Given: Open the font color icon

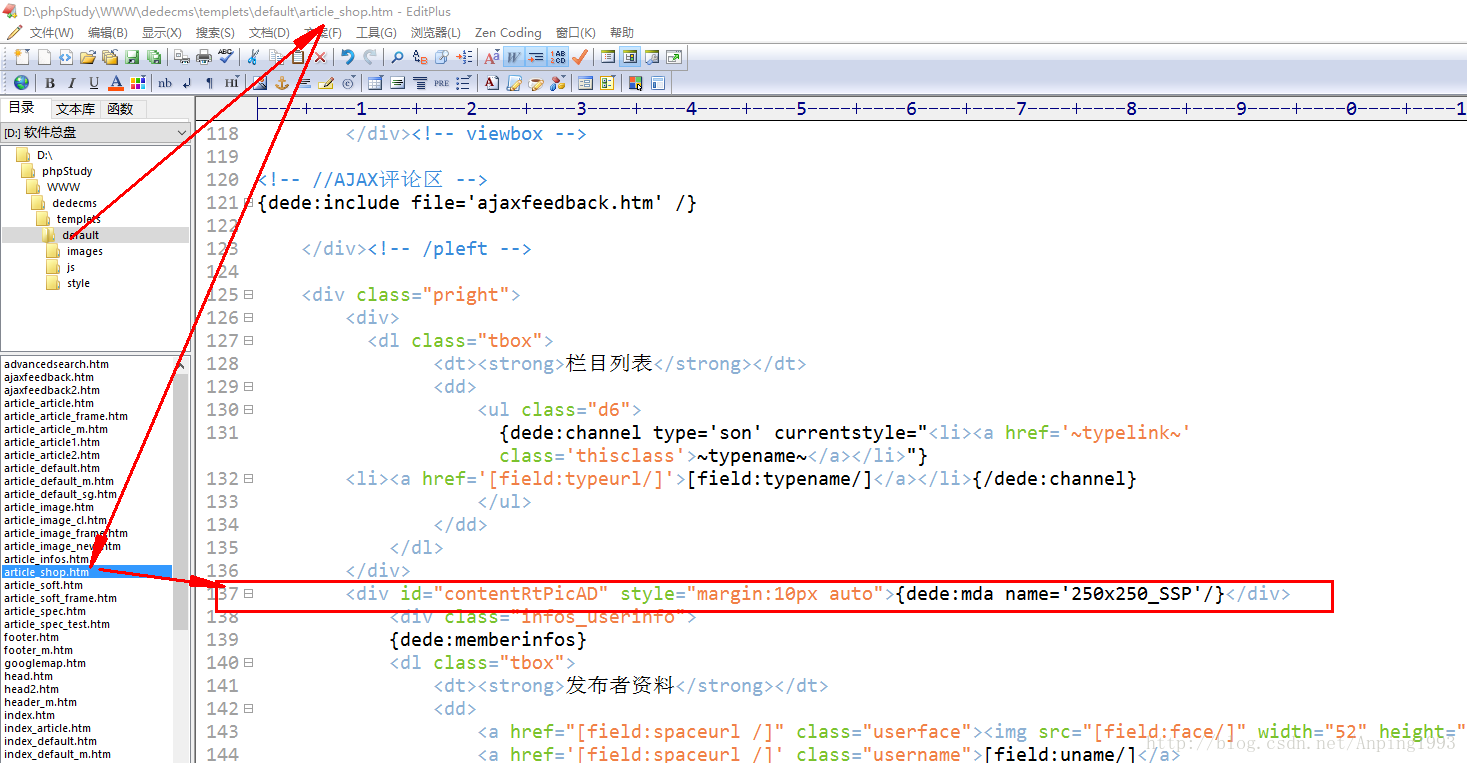Looking at the screenshot, I should pyautogui.click(x=116, y=83).
